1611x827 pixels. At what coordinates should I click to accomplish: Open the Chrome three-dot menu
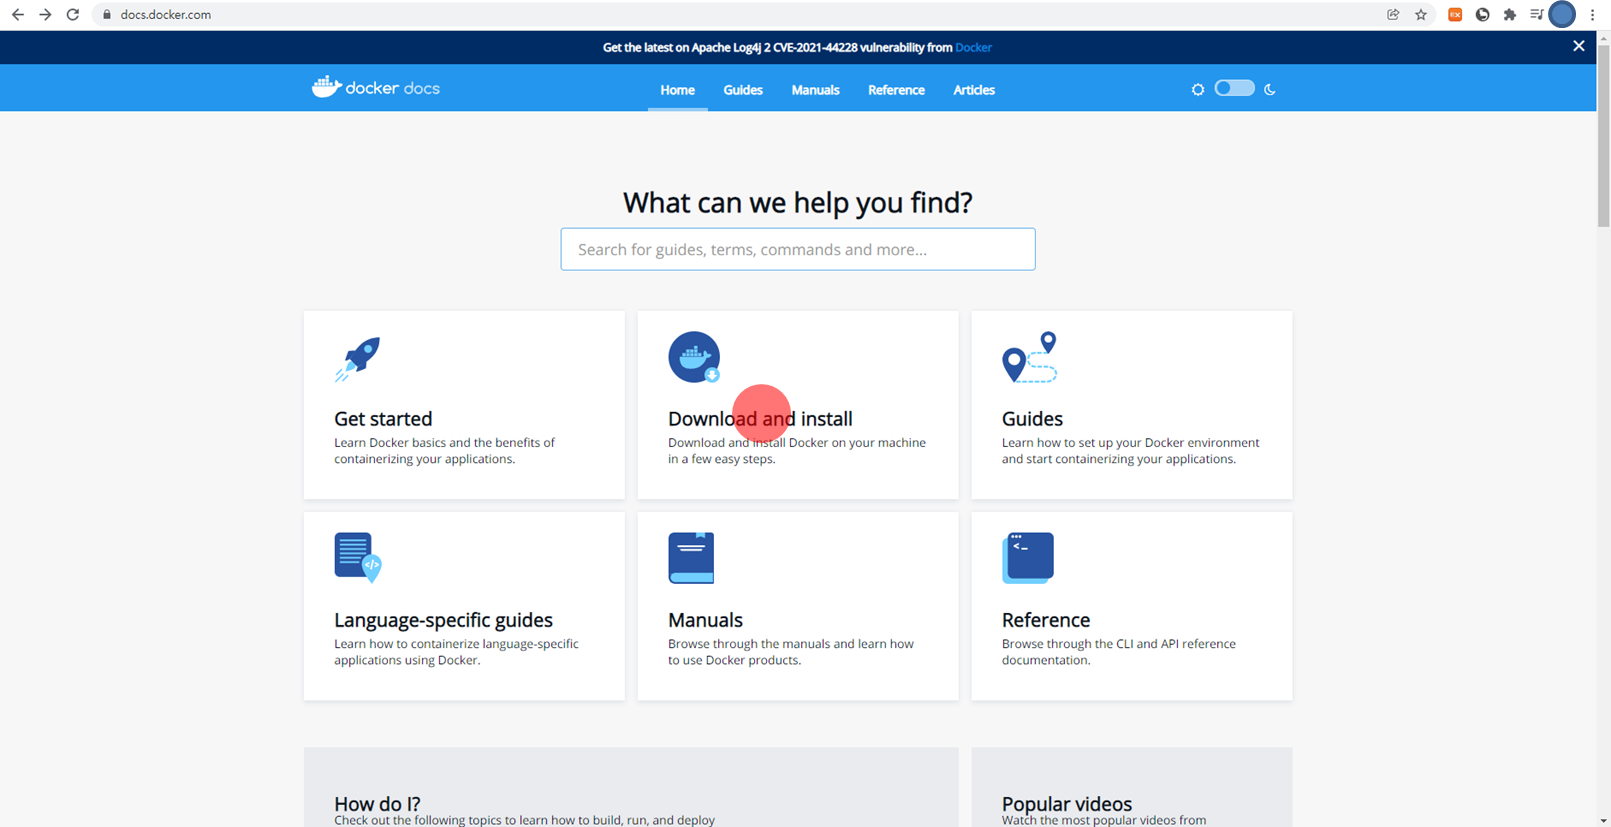point(1593,15)
